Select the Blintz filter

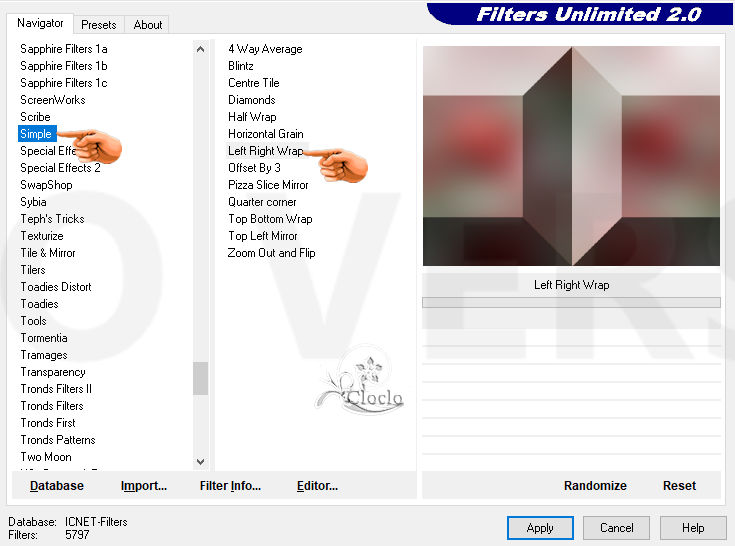(x=240, y=66)
